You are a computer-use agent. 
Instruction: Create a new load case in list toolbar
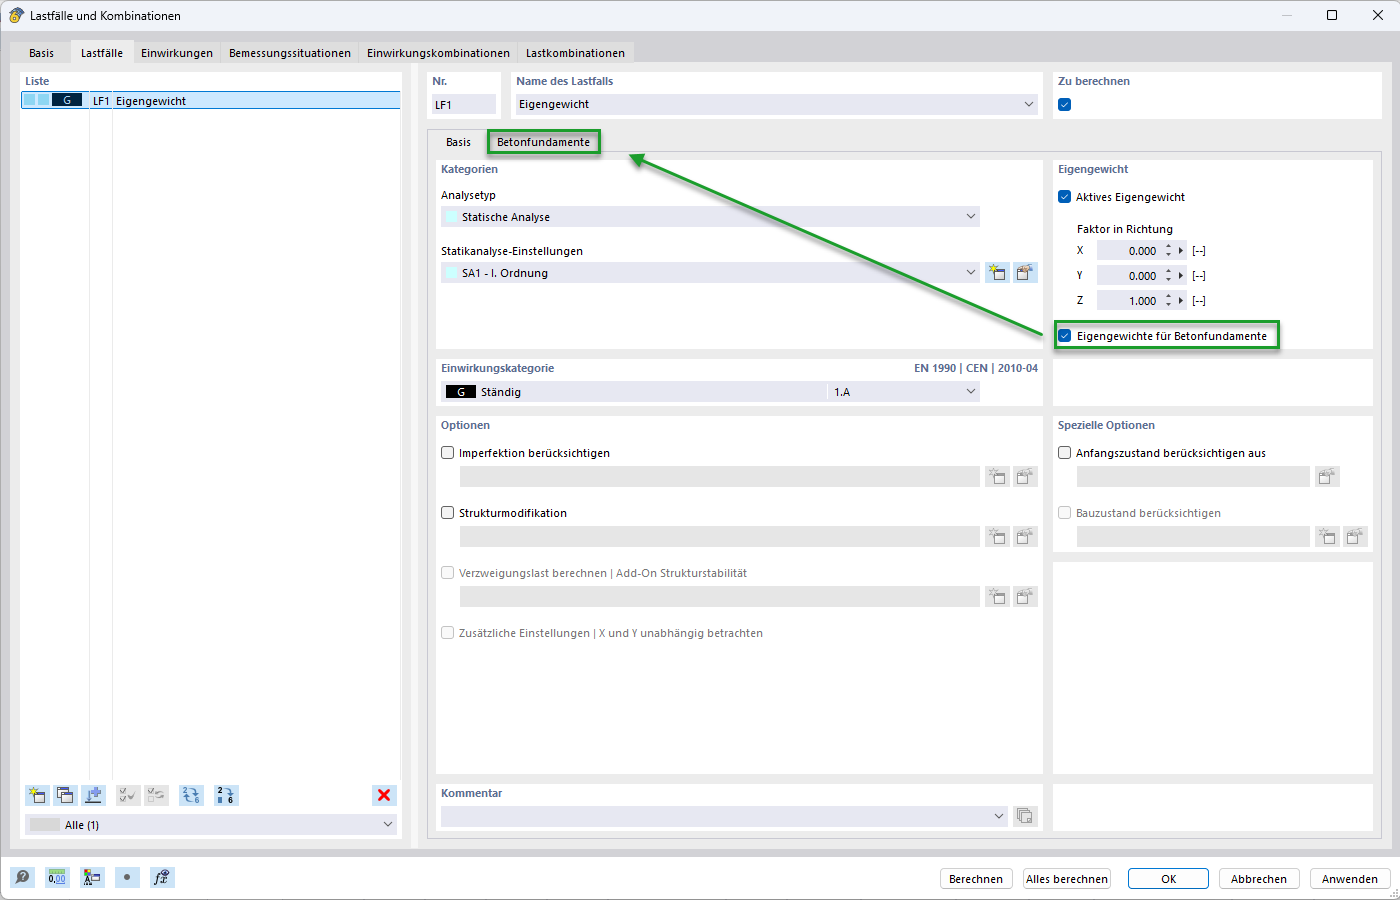[x=36, y=795]
